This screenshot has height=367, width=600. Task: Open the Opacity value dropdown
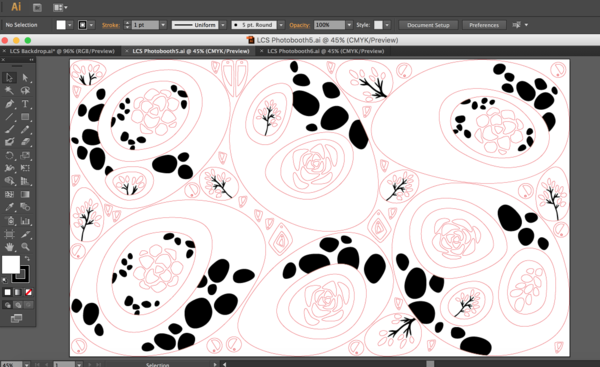click(x=349, y=25)
